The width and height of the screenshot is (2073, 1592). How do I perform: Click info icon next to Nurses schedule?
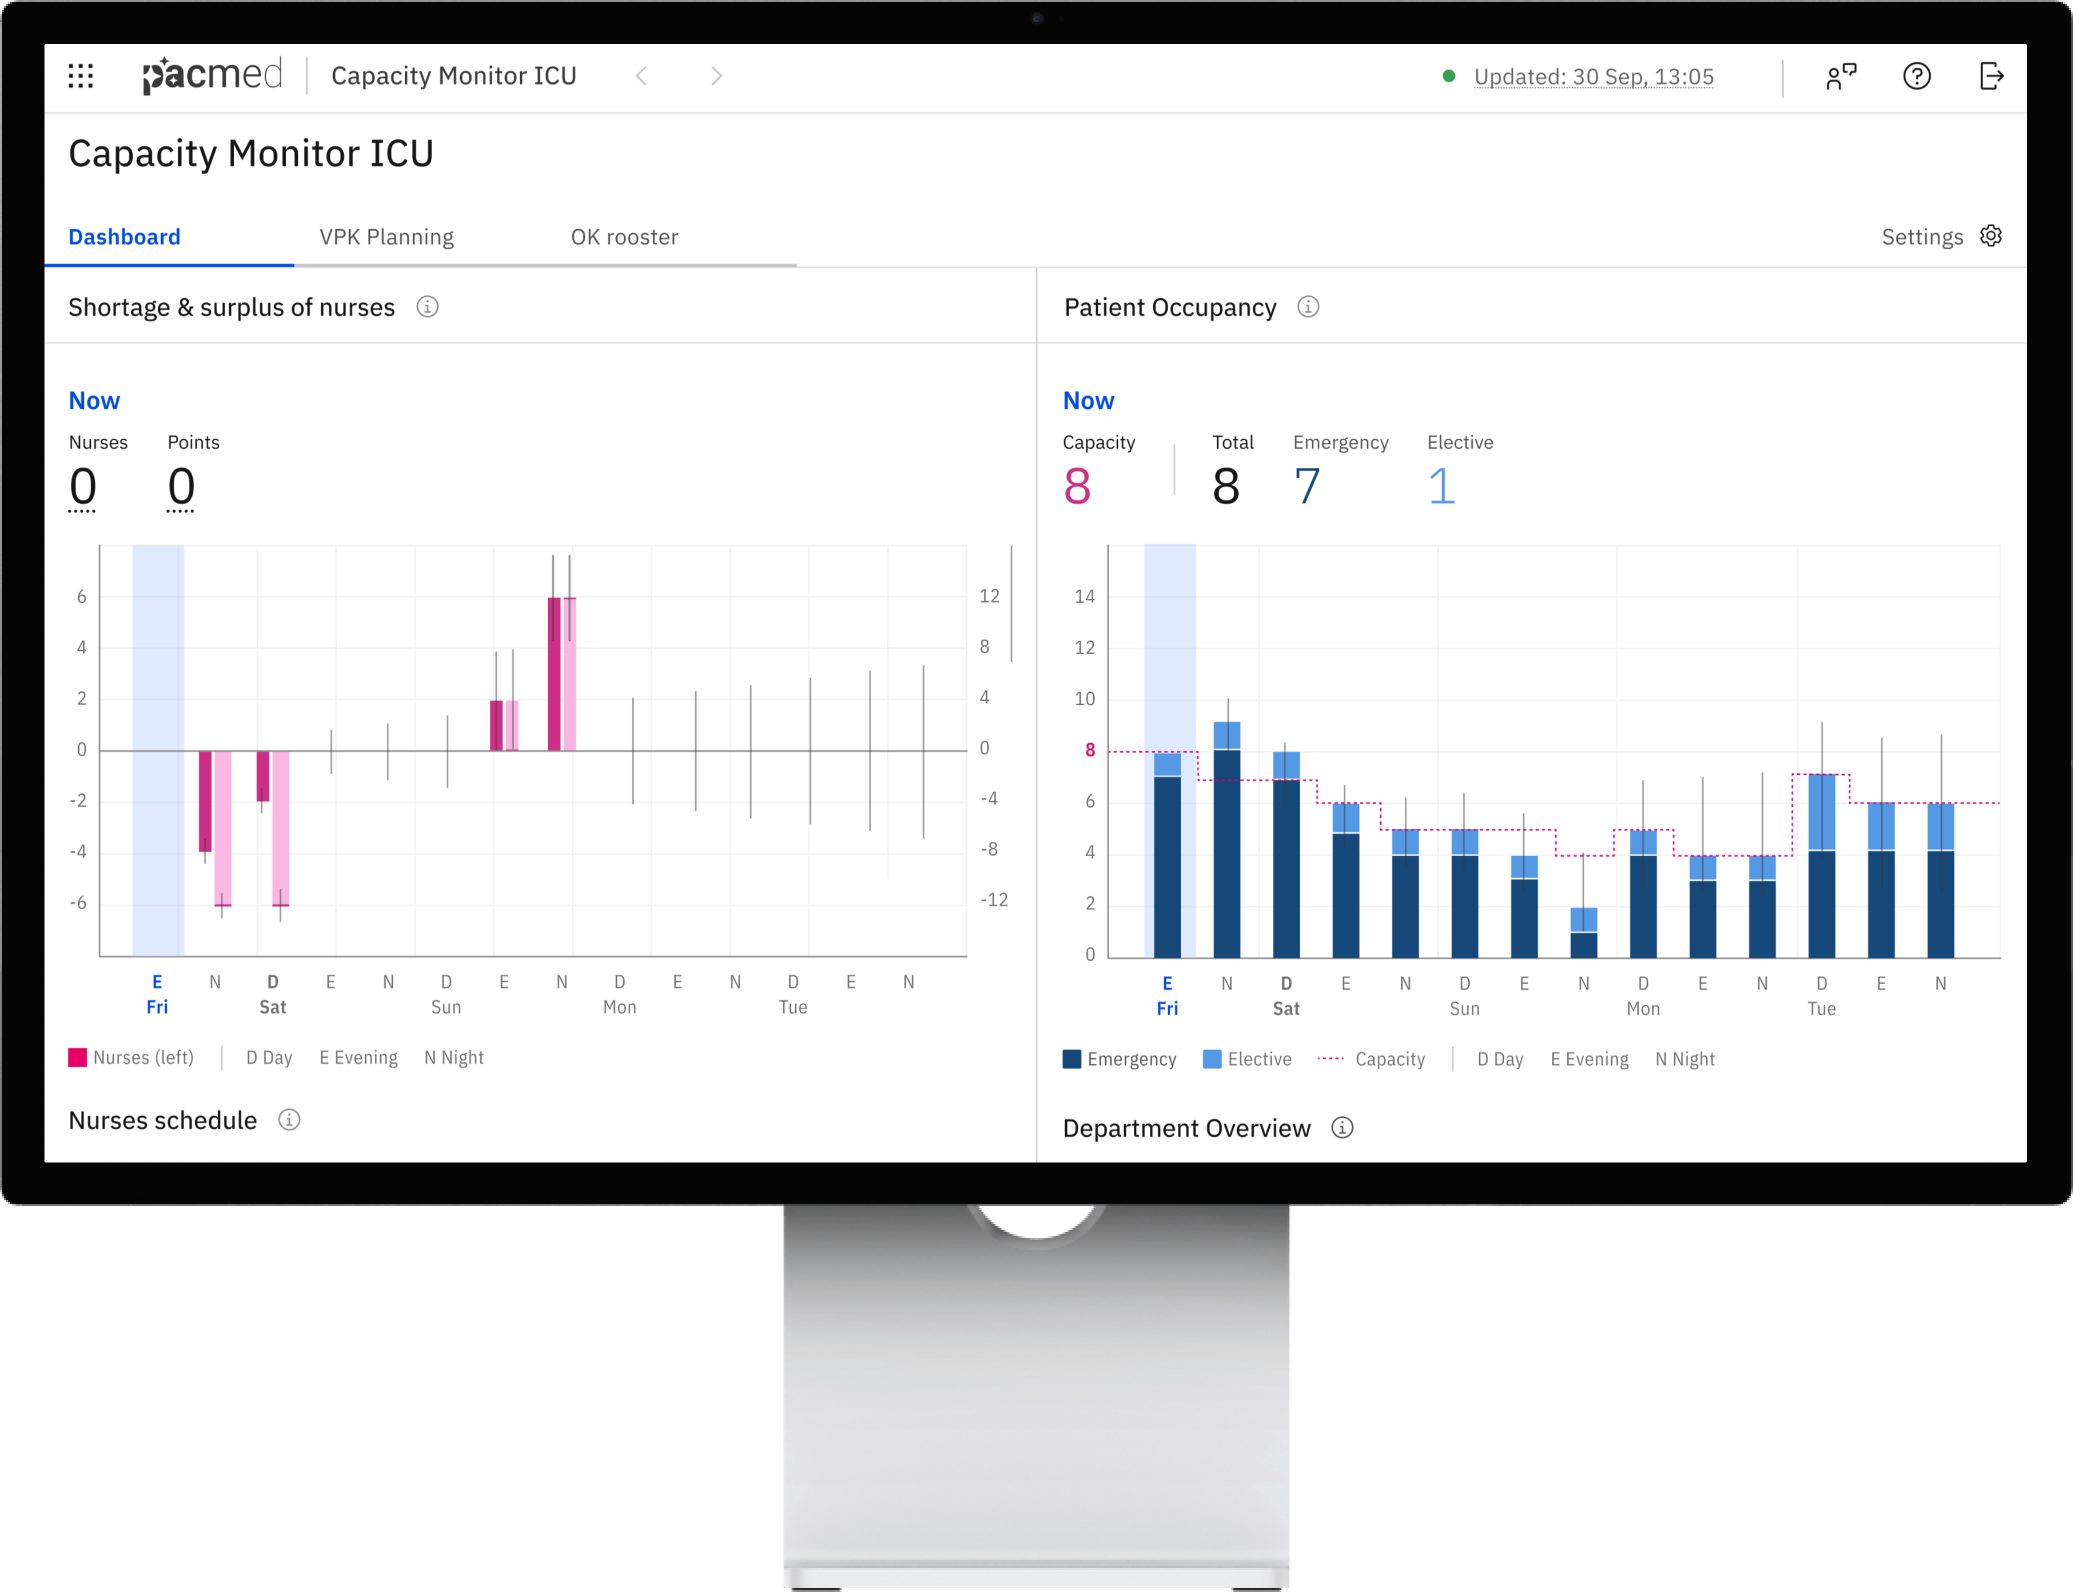tap(289, 1120)
